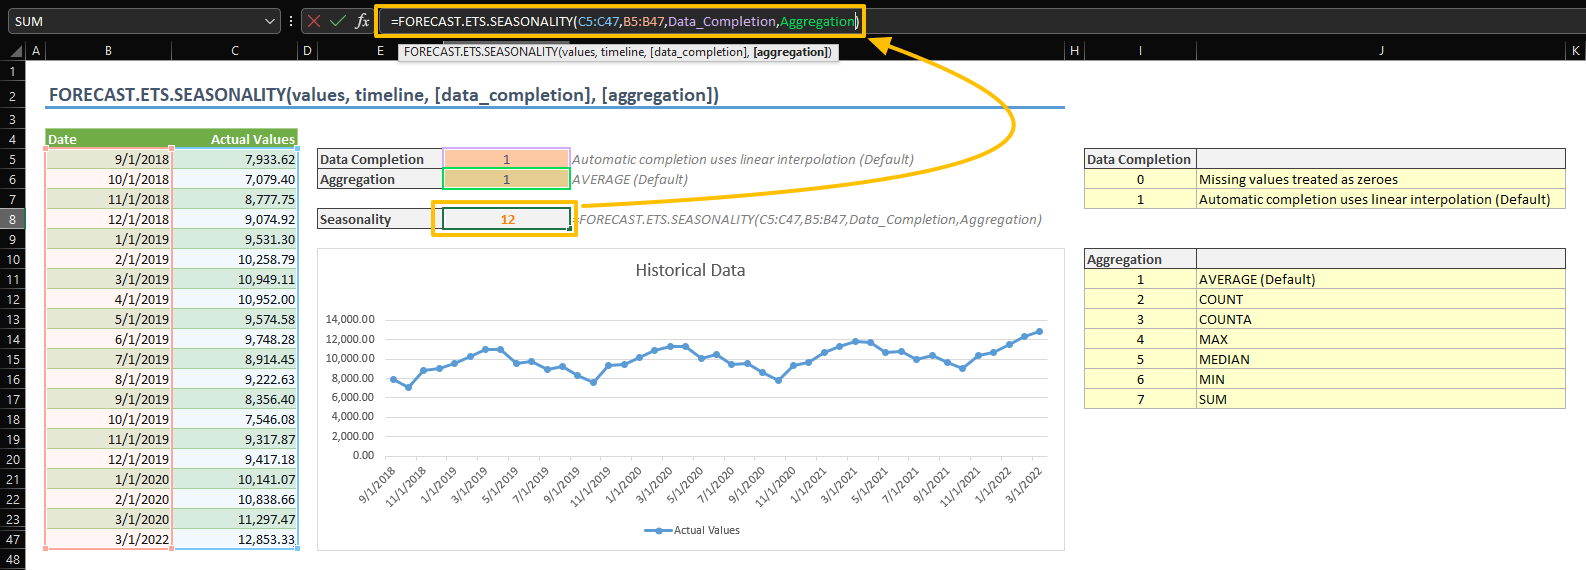Cancel the formula entry with the X icon
Viewport: 1586px width, 570px height.
tap(314, 21)
